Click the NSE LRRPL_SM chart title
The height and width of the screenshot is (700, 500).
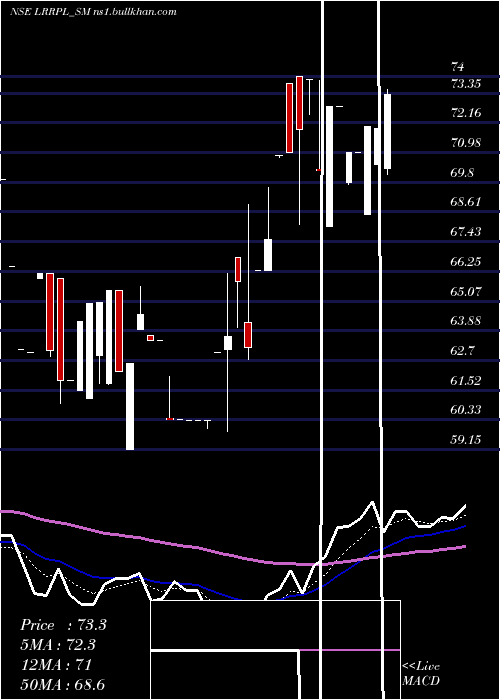click(x=93, y=12)
